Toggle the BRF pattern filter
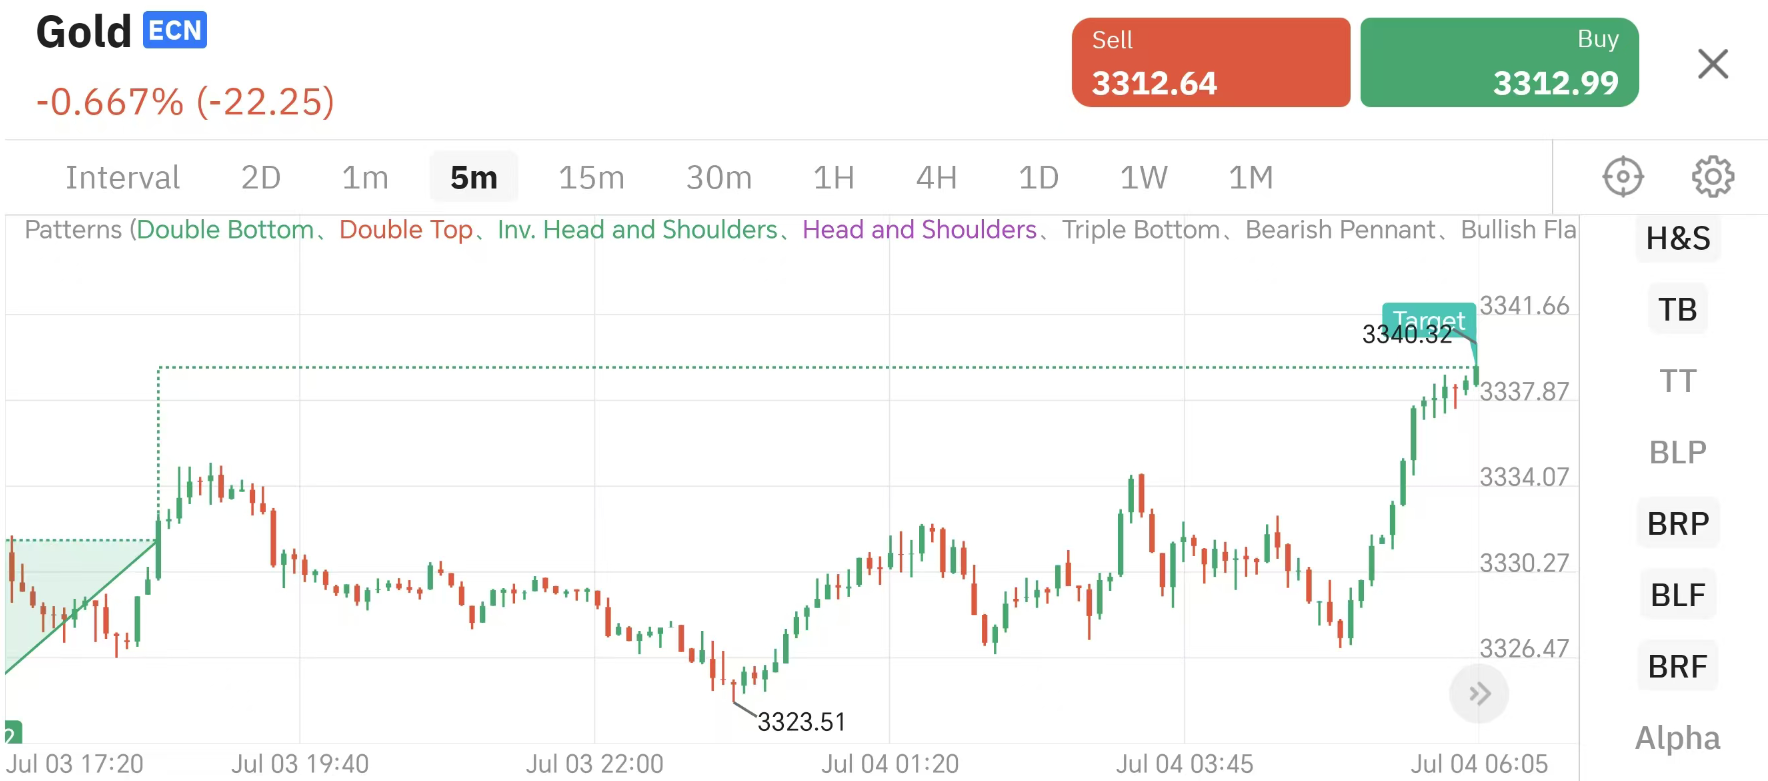The height and width of the screenshot is (781, 1768). 1678,666
